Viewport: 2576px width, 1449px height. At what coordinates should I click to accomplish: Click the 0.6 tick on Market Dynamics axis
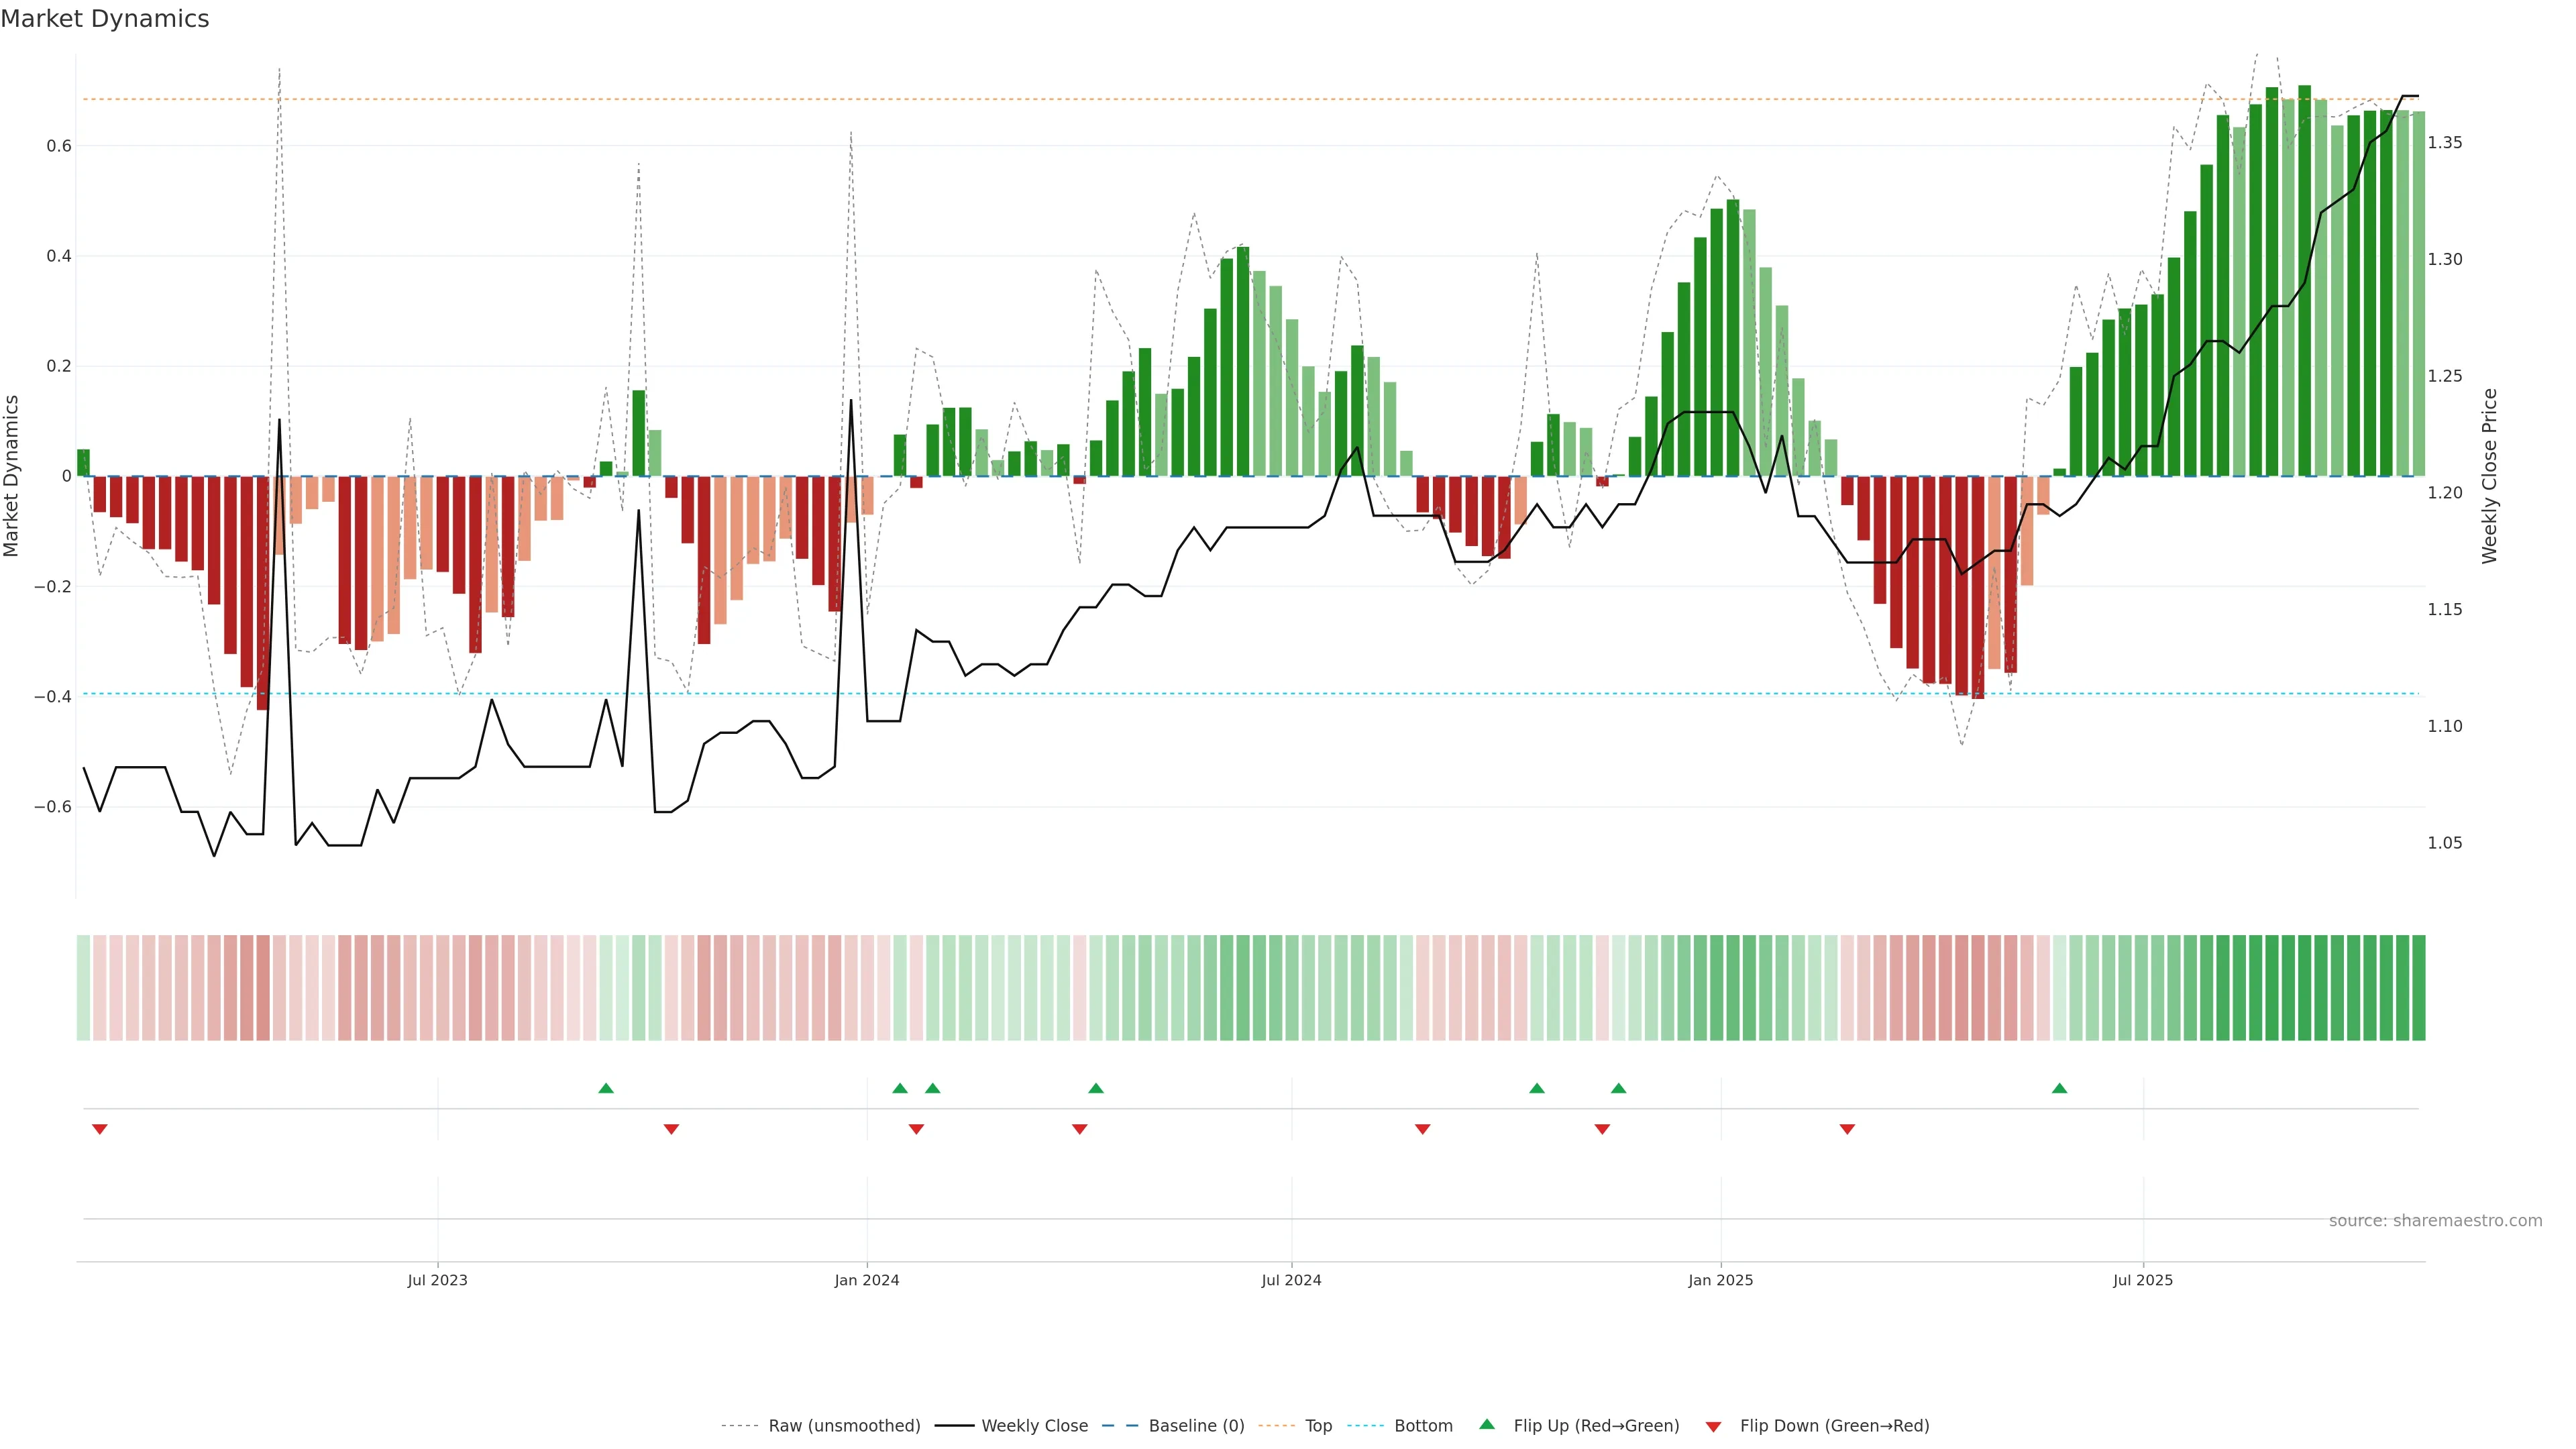click(x=59, y=146)
